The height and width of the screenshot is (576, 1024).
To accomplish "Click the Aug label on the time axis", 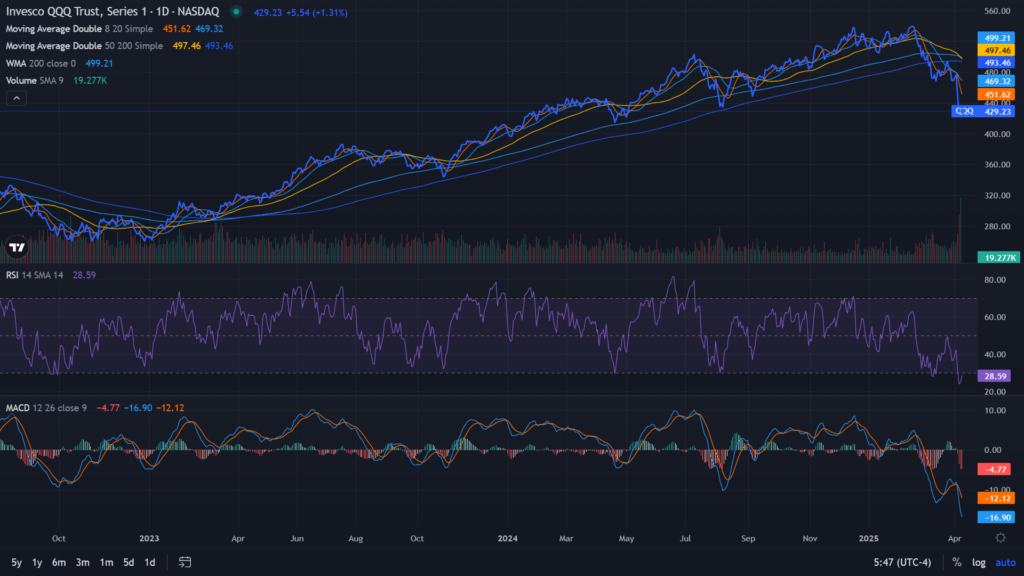I will pyautogui.click(x=355, y=538).
